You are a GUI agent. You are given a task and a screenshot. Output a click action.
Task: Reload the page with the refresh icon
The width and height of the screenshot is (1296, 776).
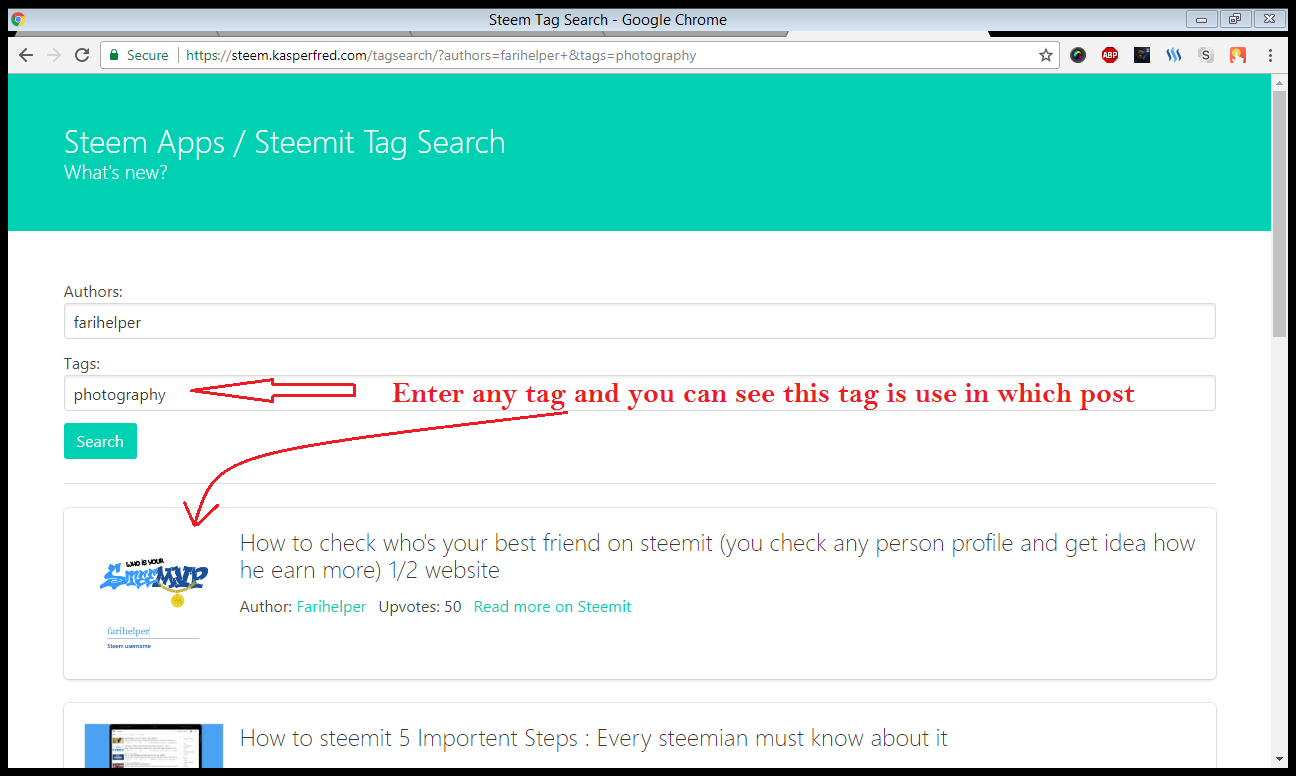click(x=82, y=56)
